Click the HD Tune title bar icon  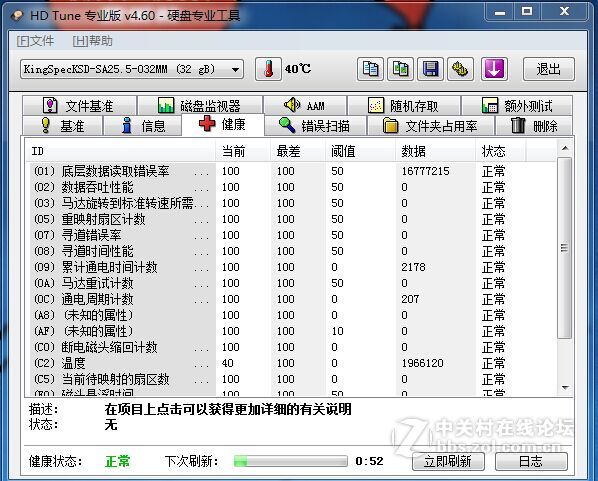point(17,15)
